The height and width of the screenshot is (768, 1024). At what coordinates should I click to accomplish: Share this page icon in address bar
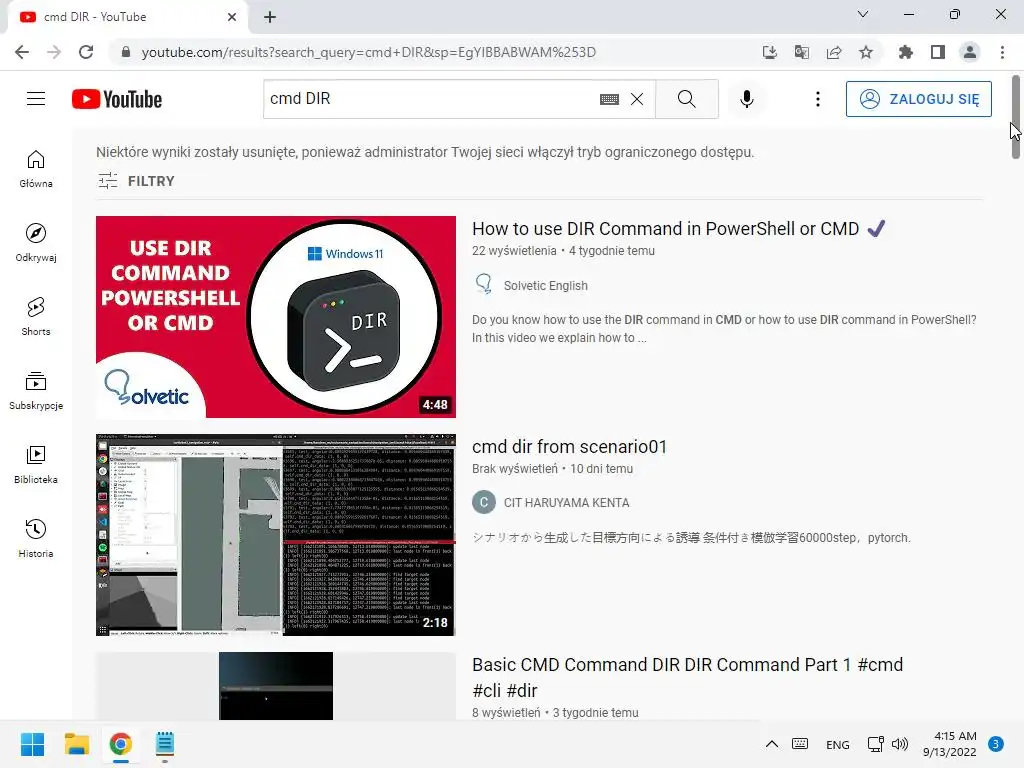click(x=834, y=52)
